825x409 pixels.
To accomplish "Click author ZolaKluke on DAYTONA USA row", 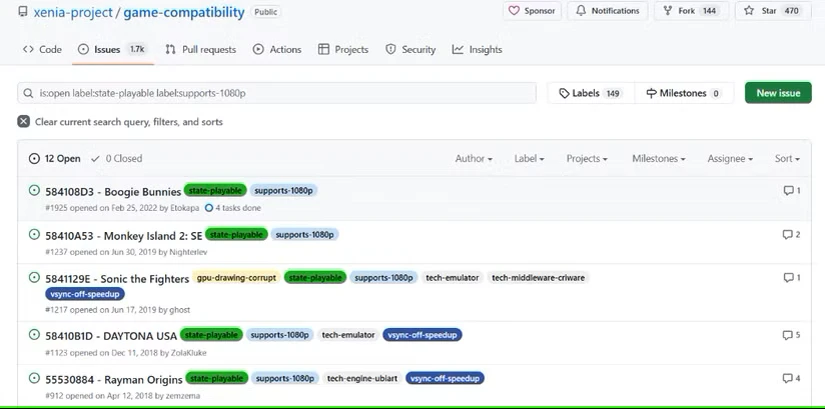I will click(x=188, y=353).
